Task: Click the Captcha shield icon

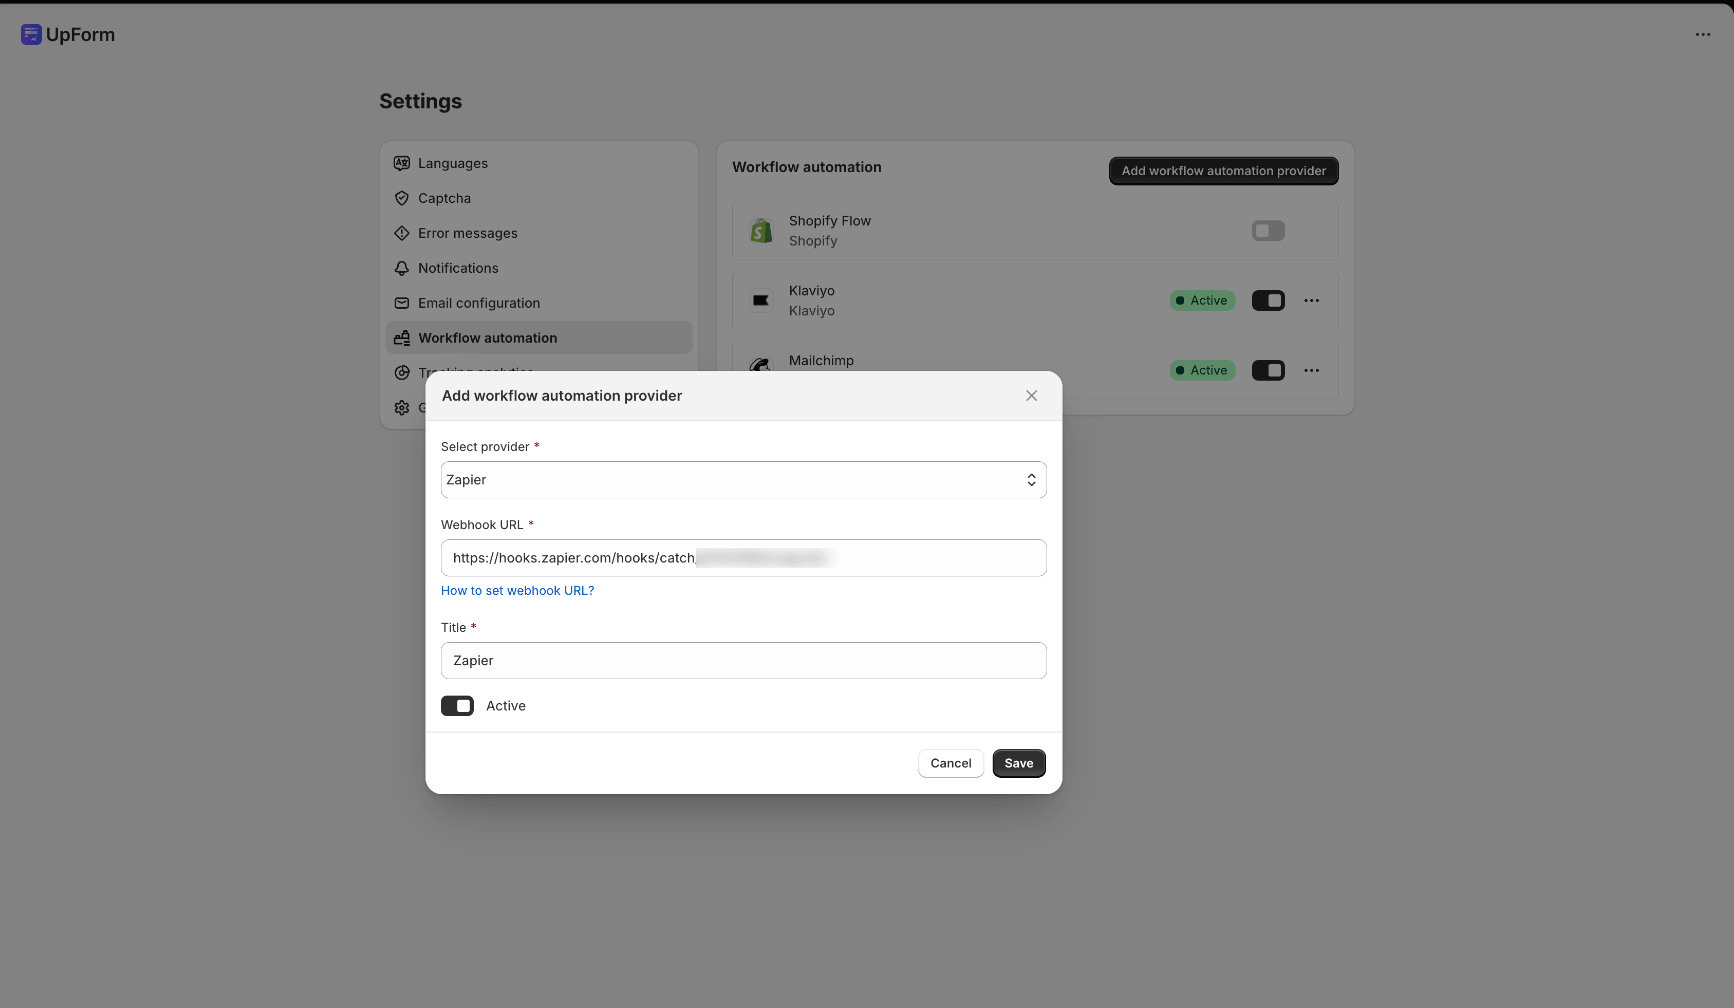Action: (x=402, y=198)
